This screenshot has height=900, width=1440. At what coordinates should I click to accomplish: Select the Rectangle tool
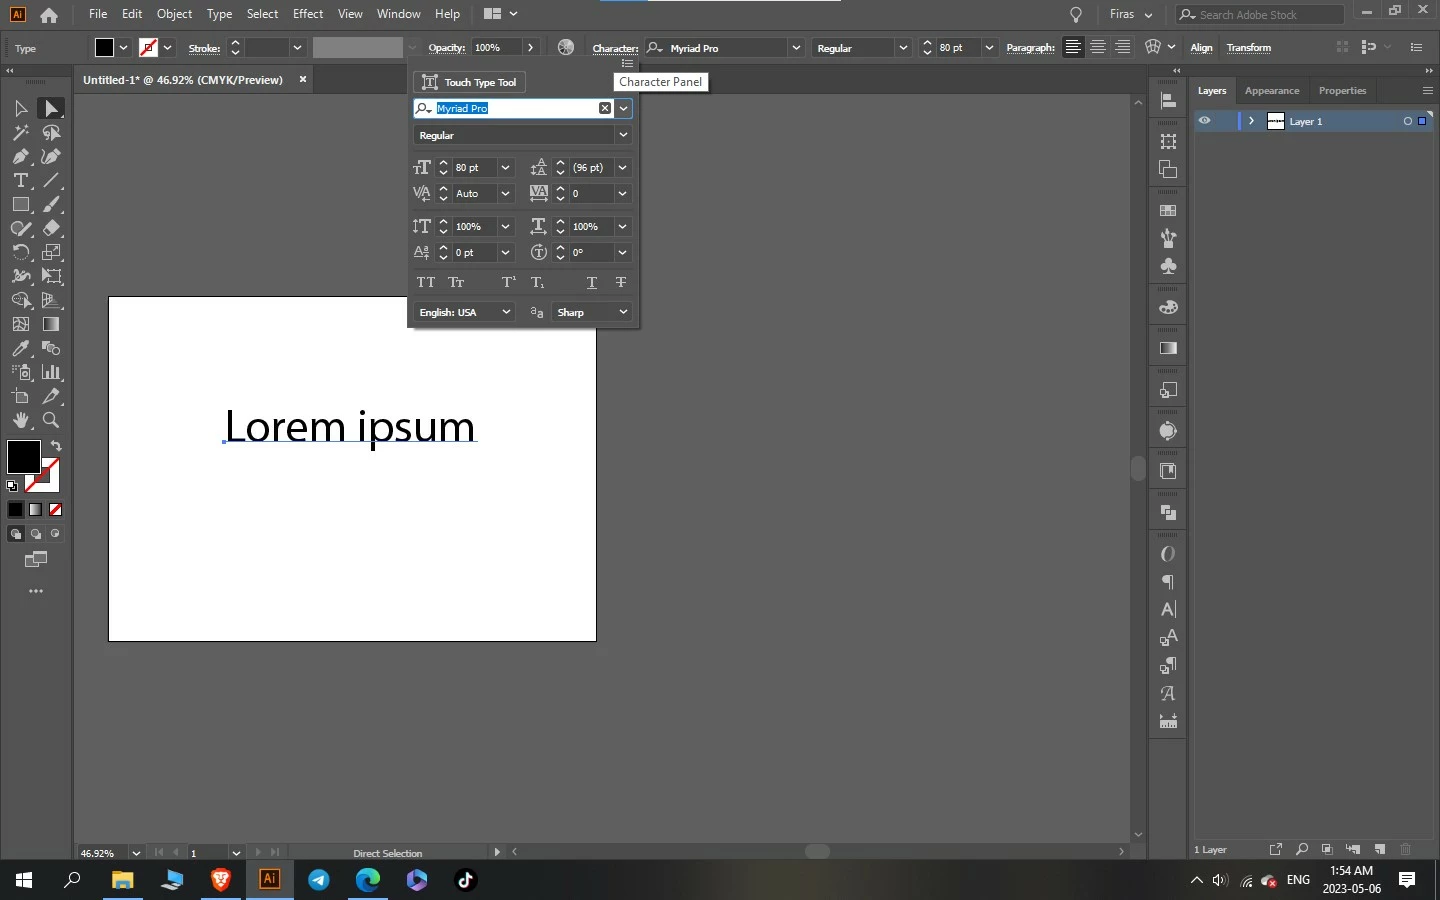[21, 204]
